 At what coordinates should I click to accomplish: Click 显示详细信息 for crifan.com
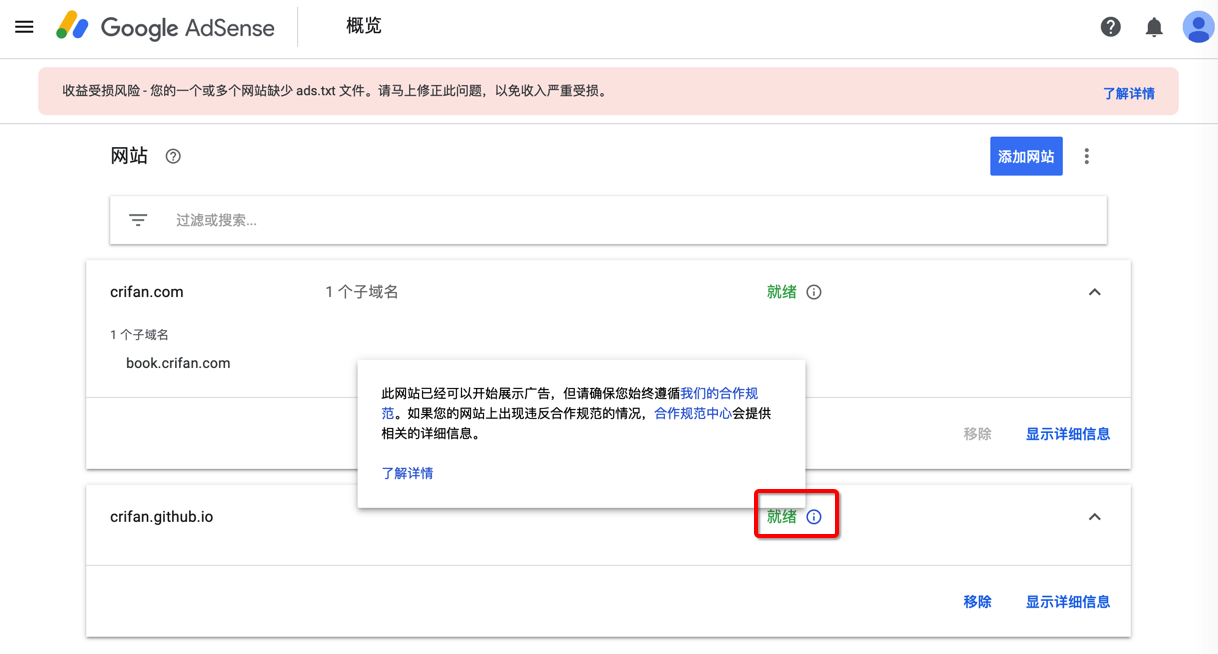coord(1068,434)
